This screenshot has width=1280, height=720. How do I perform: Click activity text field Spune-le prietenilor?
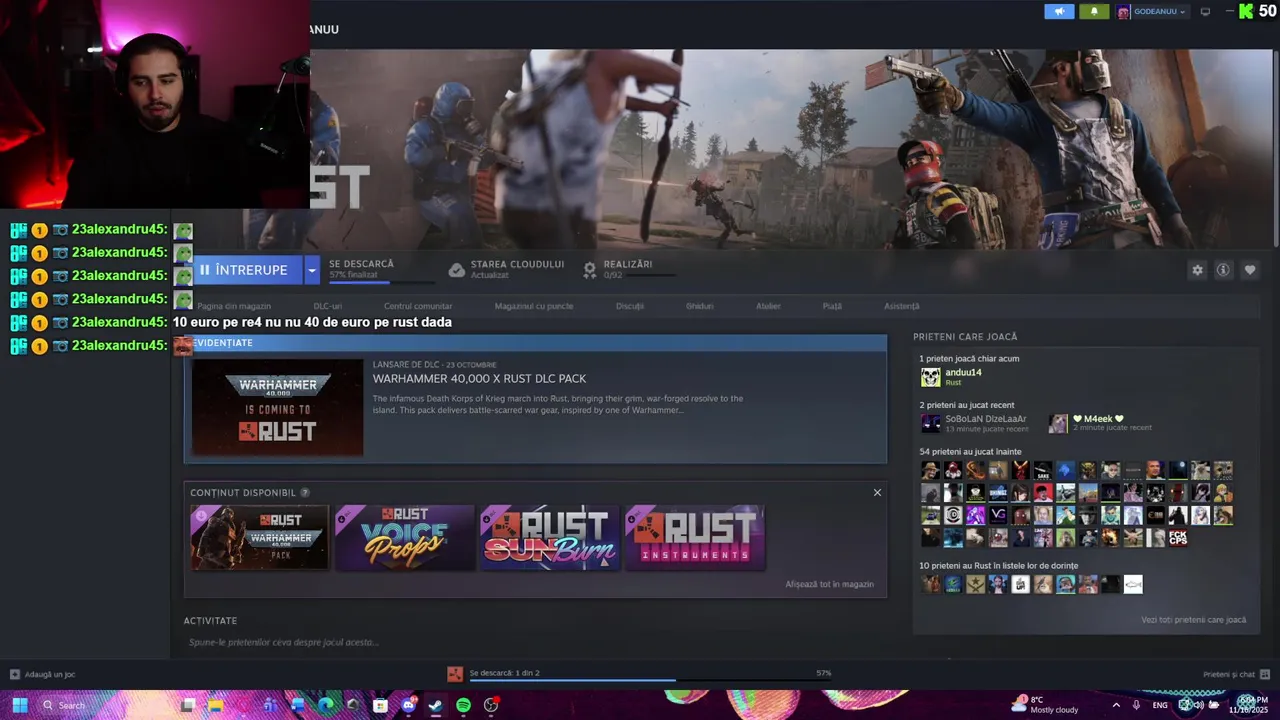283,642
